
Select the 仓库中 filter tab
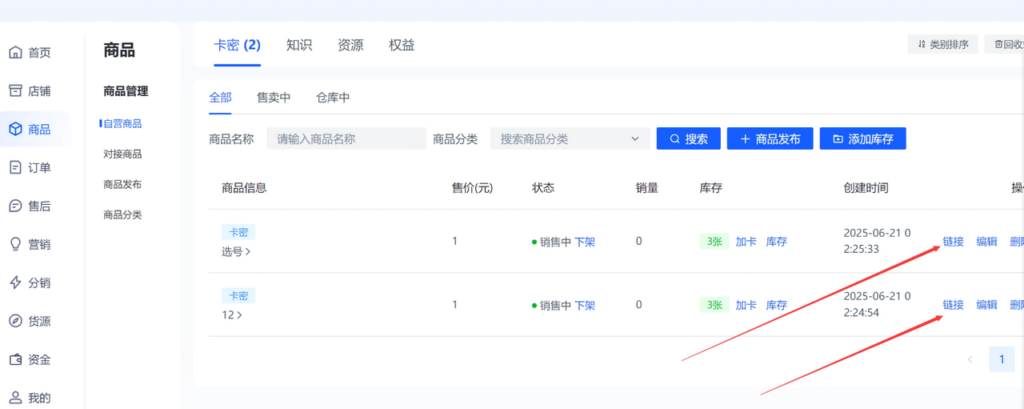click(333, 97)
